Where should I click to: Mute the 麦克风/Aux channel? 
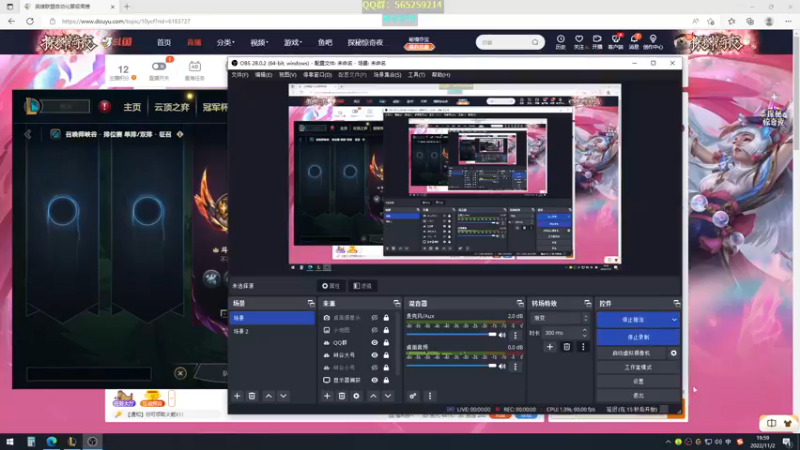(x=502, y=335)
